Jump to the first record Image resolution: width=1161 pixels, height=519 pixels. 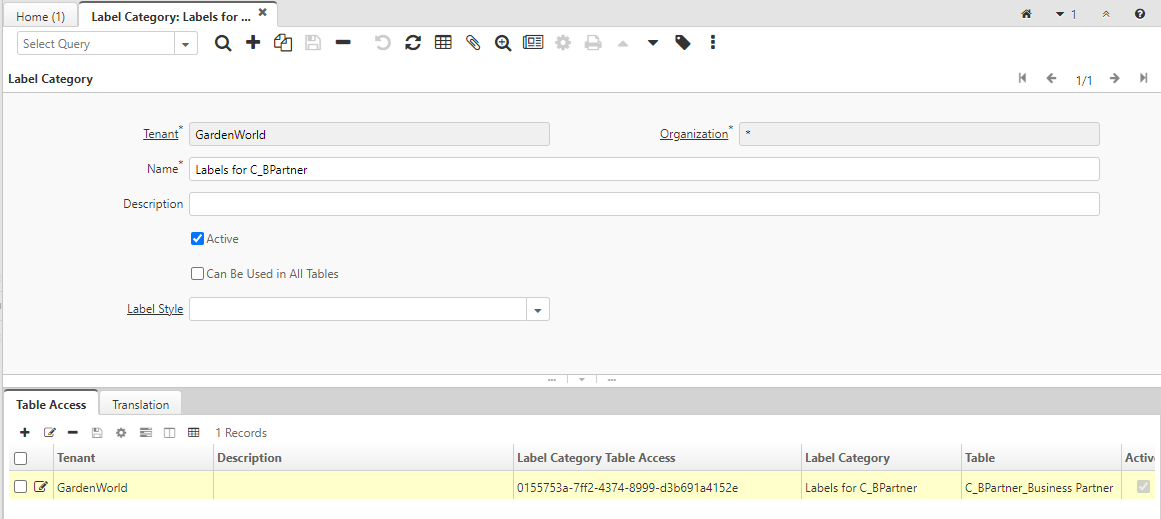(x=1023, y=78)
